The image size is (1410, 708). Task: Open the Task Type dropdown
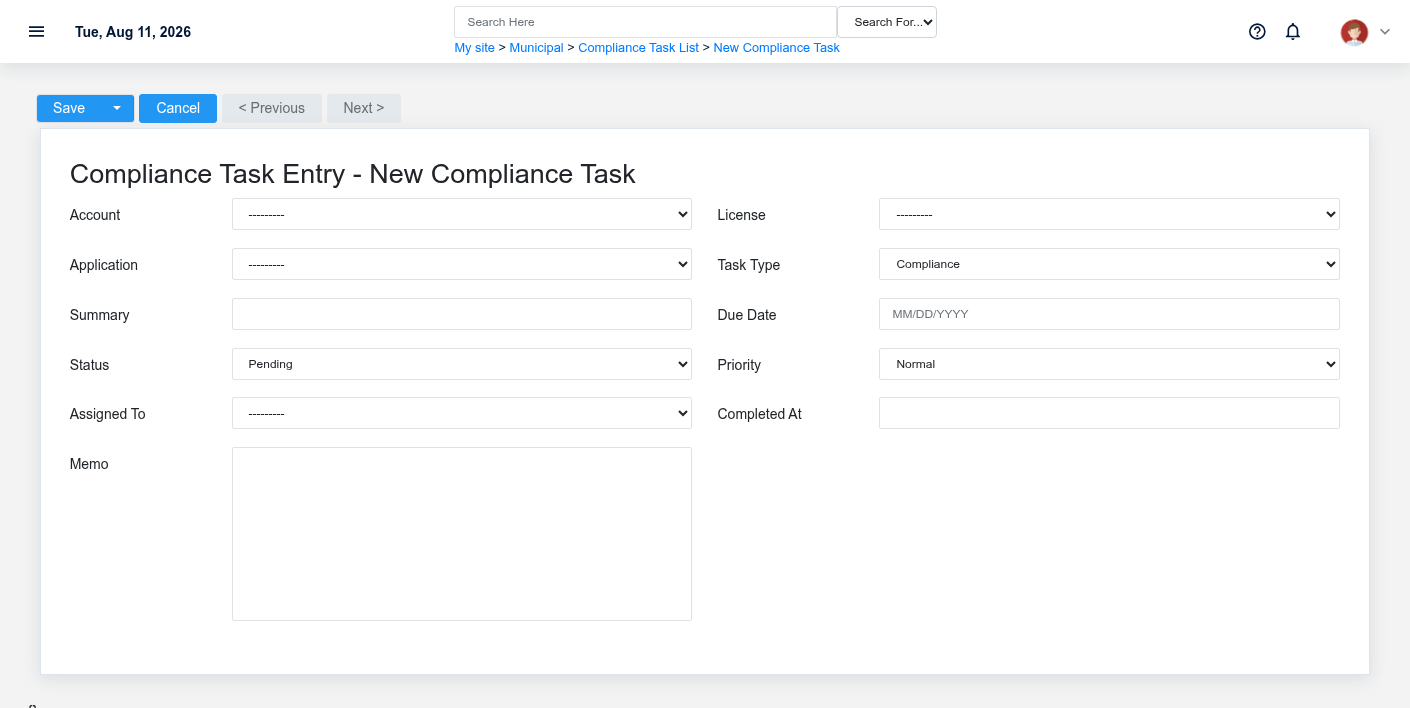pos(1109,264)
